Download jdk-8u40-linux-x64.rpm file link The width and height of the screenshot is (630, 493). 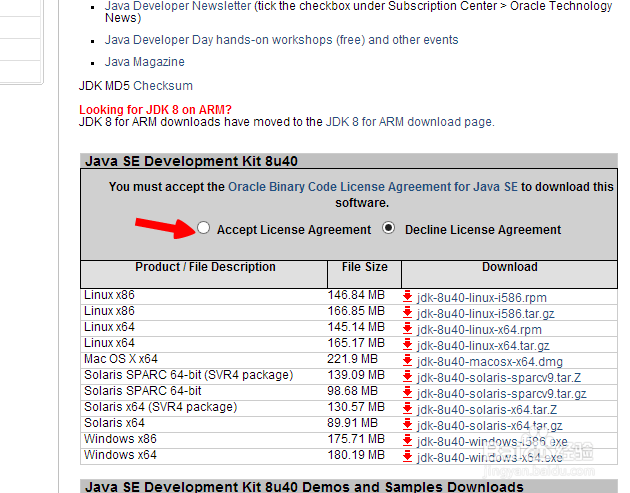479,330
